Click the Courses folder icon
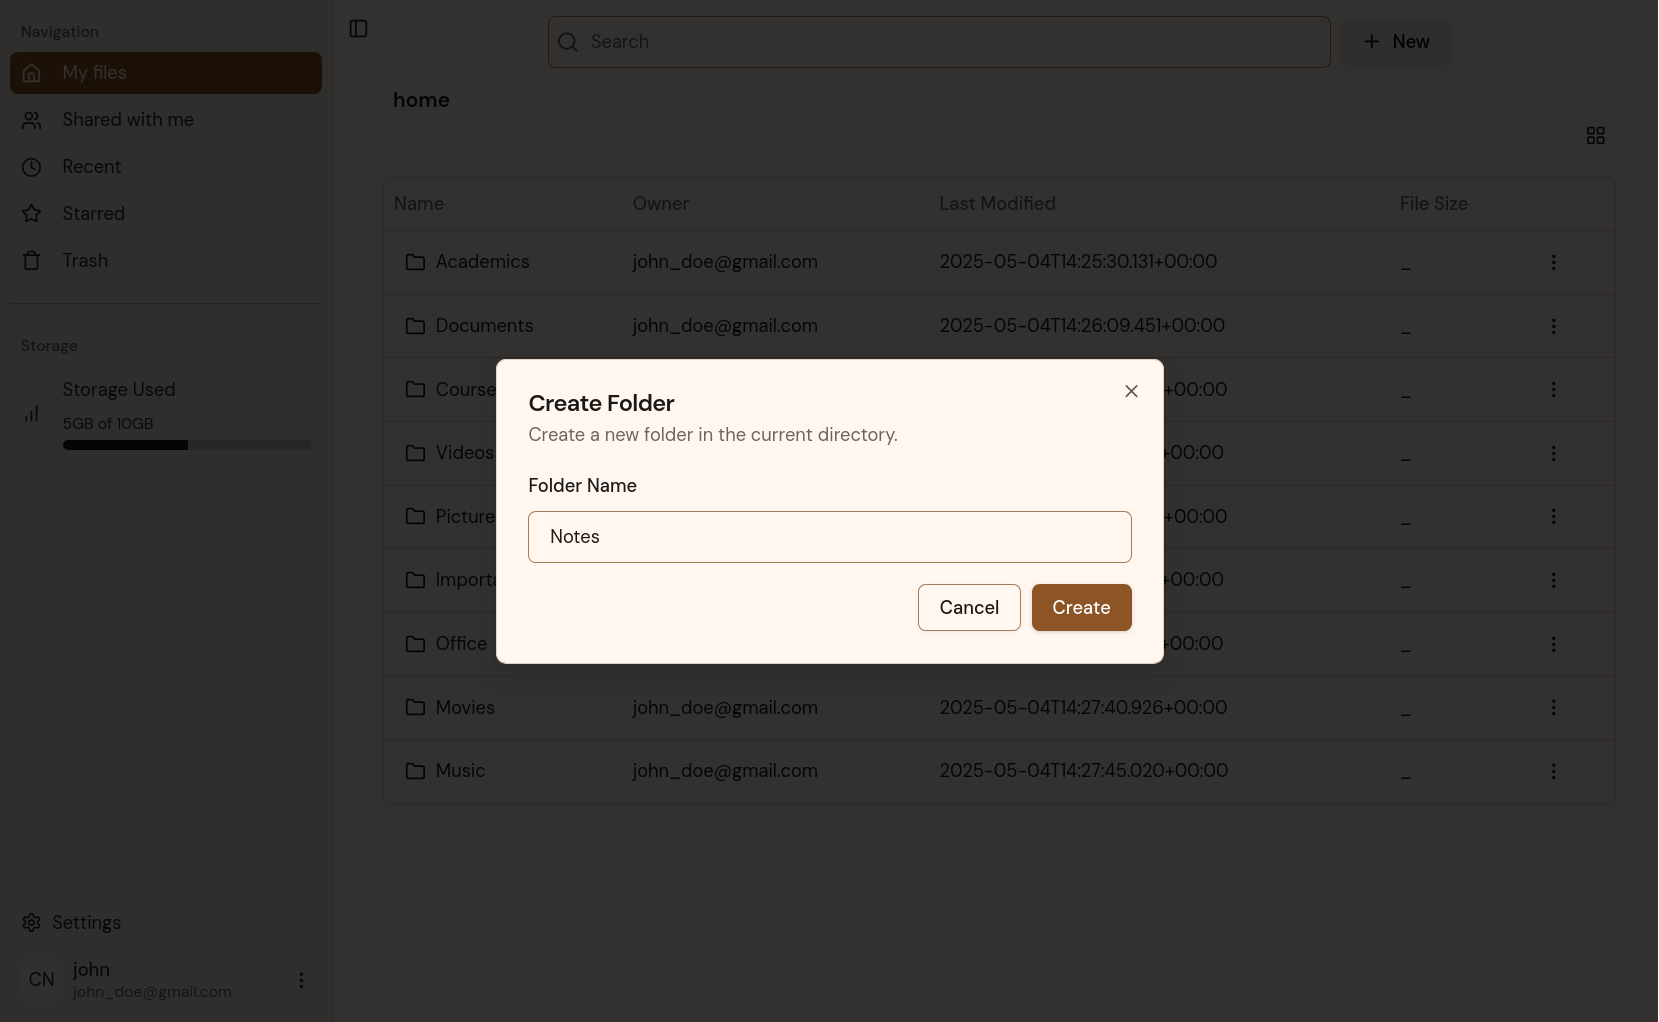Screen dimensions: 1659x1022 tap(415, 390)
